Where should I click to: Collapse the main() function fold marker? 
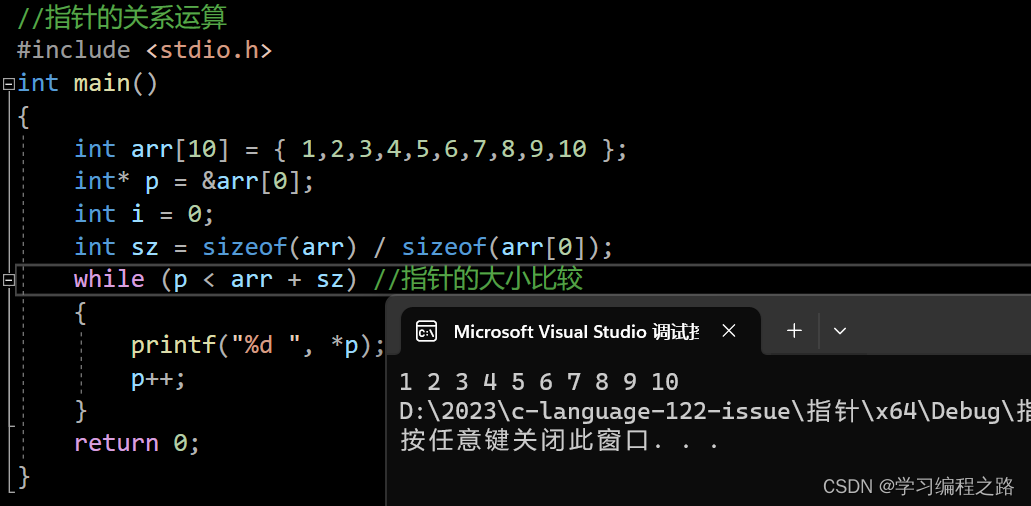click(9, 84)
